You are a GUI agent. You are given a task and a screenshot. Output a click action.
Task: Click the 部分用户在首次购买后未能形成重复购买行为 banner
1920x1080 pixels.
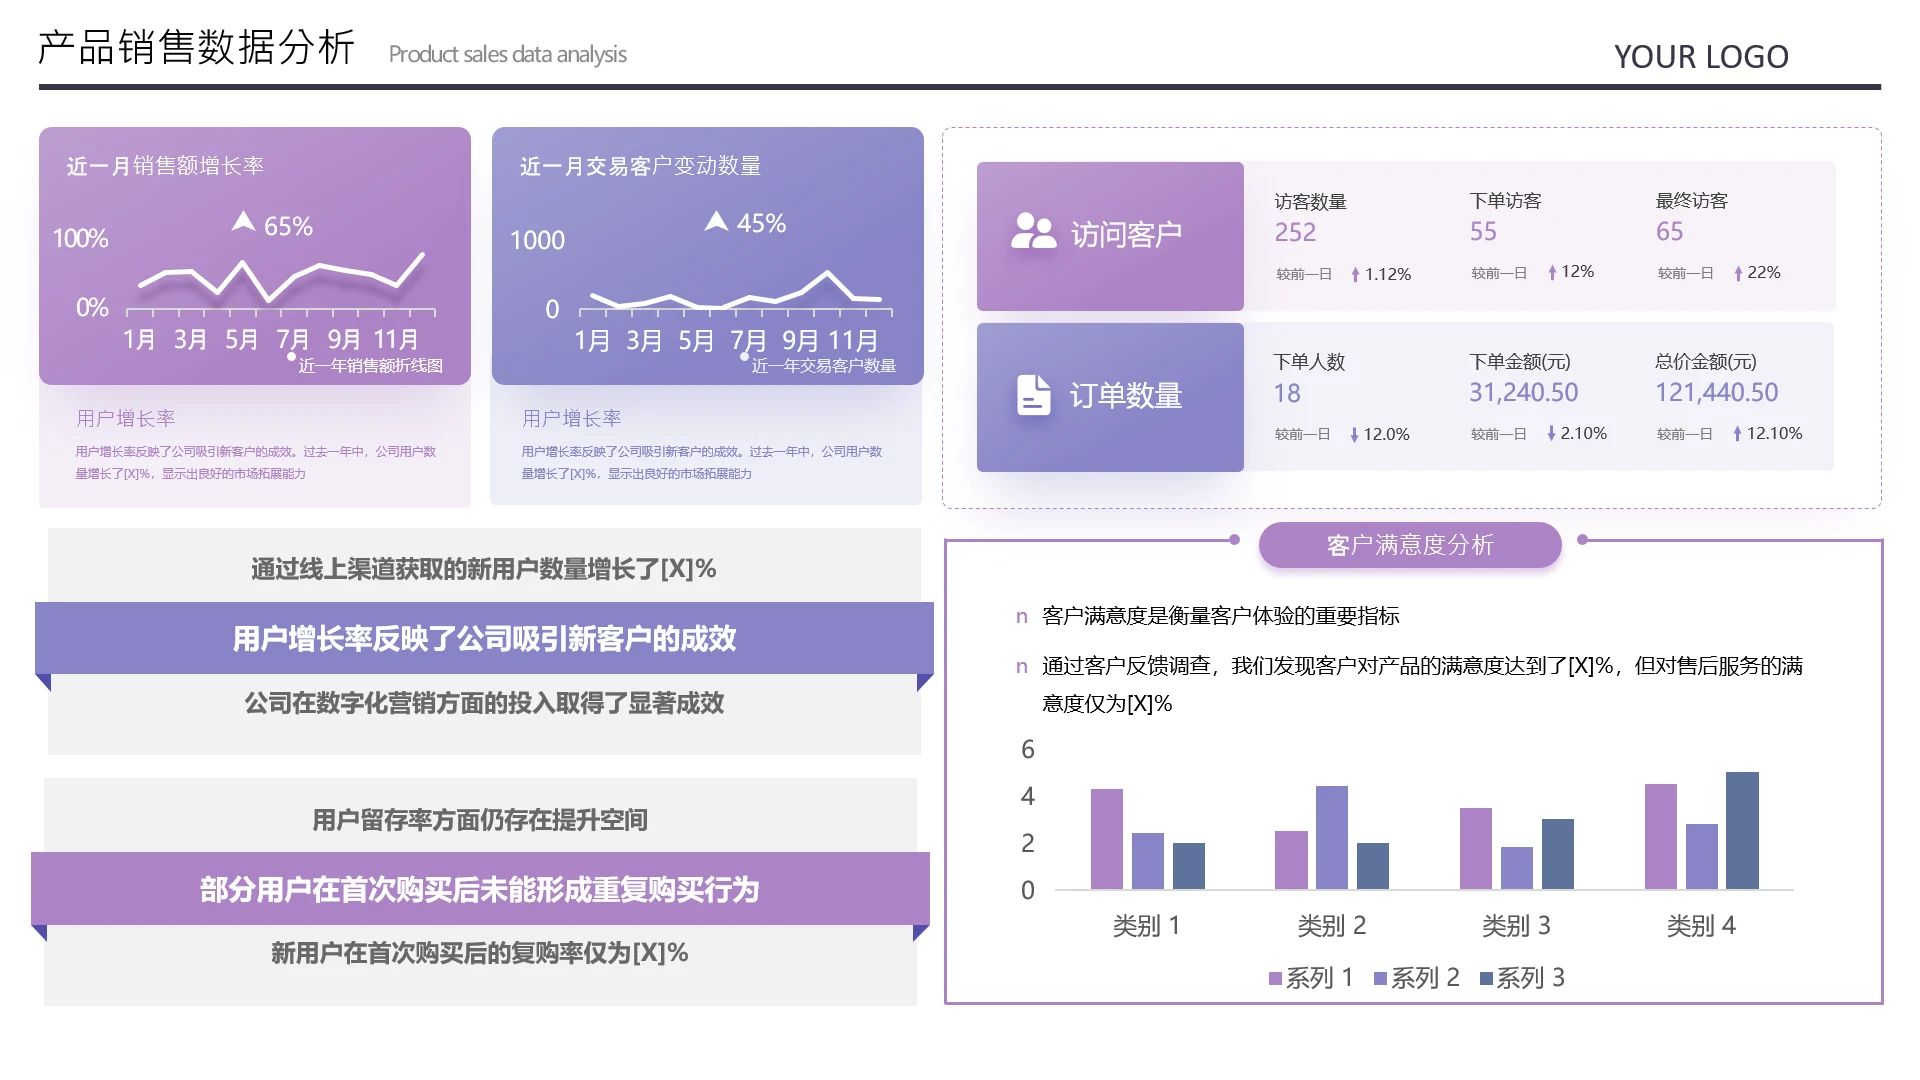pos(480,889)
